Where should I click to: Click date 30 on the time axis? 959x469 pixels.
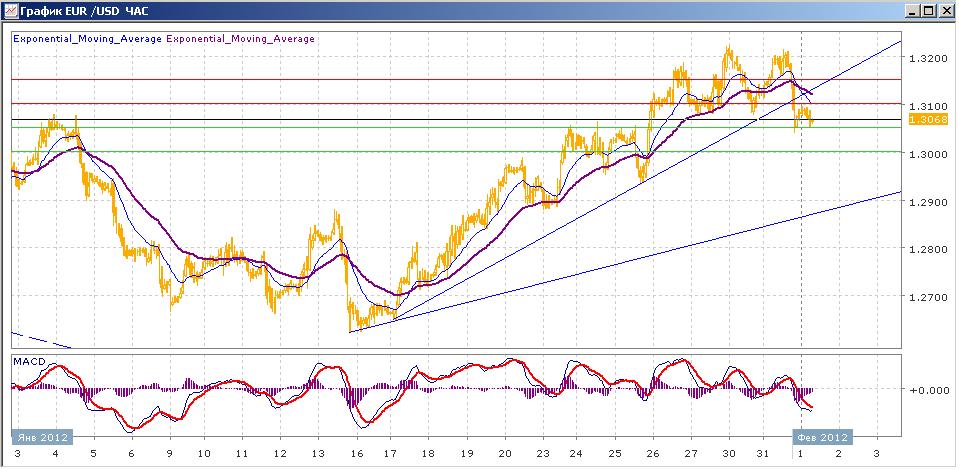728,454
